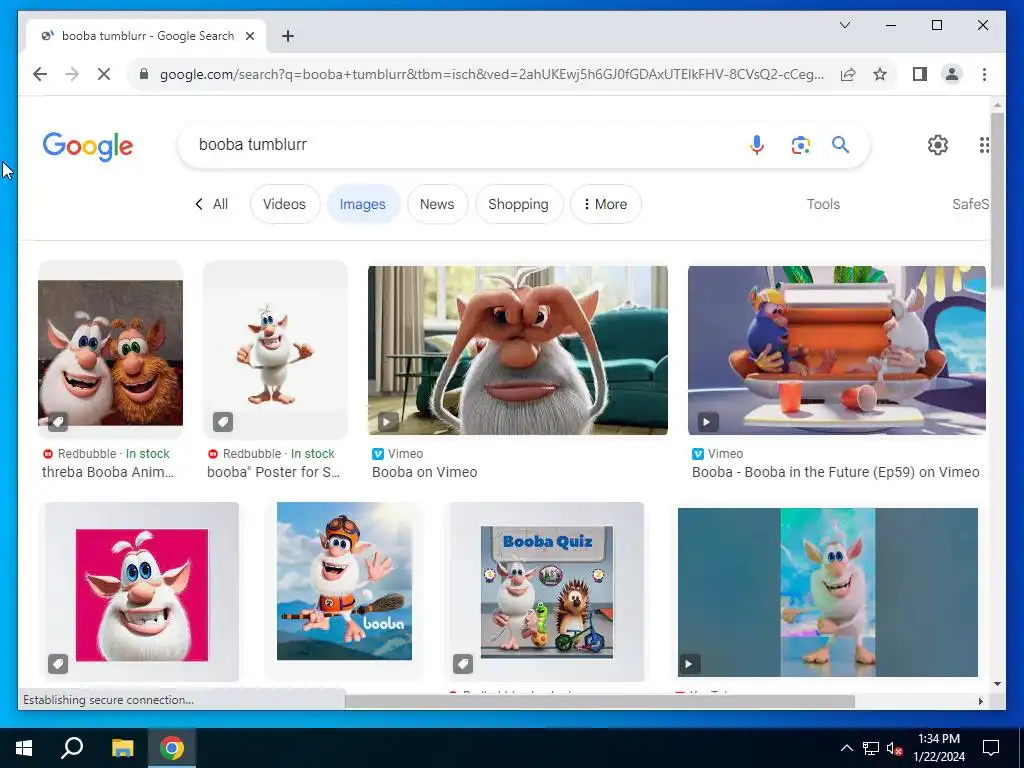Click the tab search chevron in title bar
This screenshot has width=1024, height=768.
(x=844, y=25)
